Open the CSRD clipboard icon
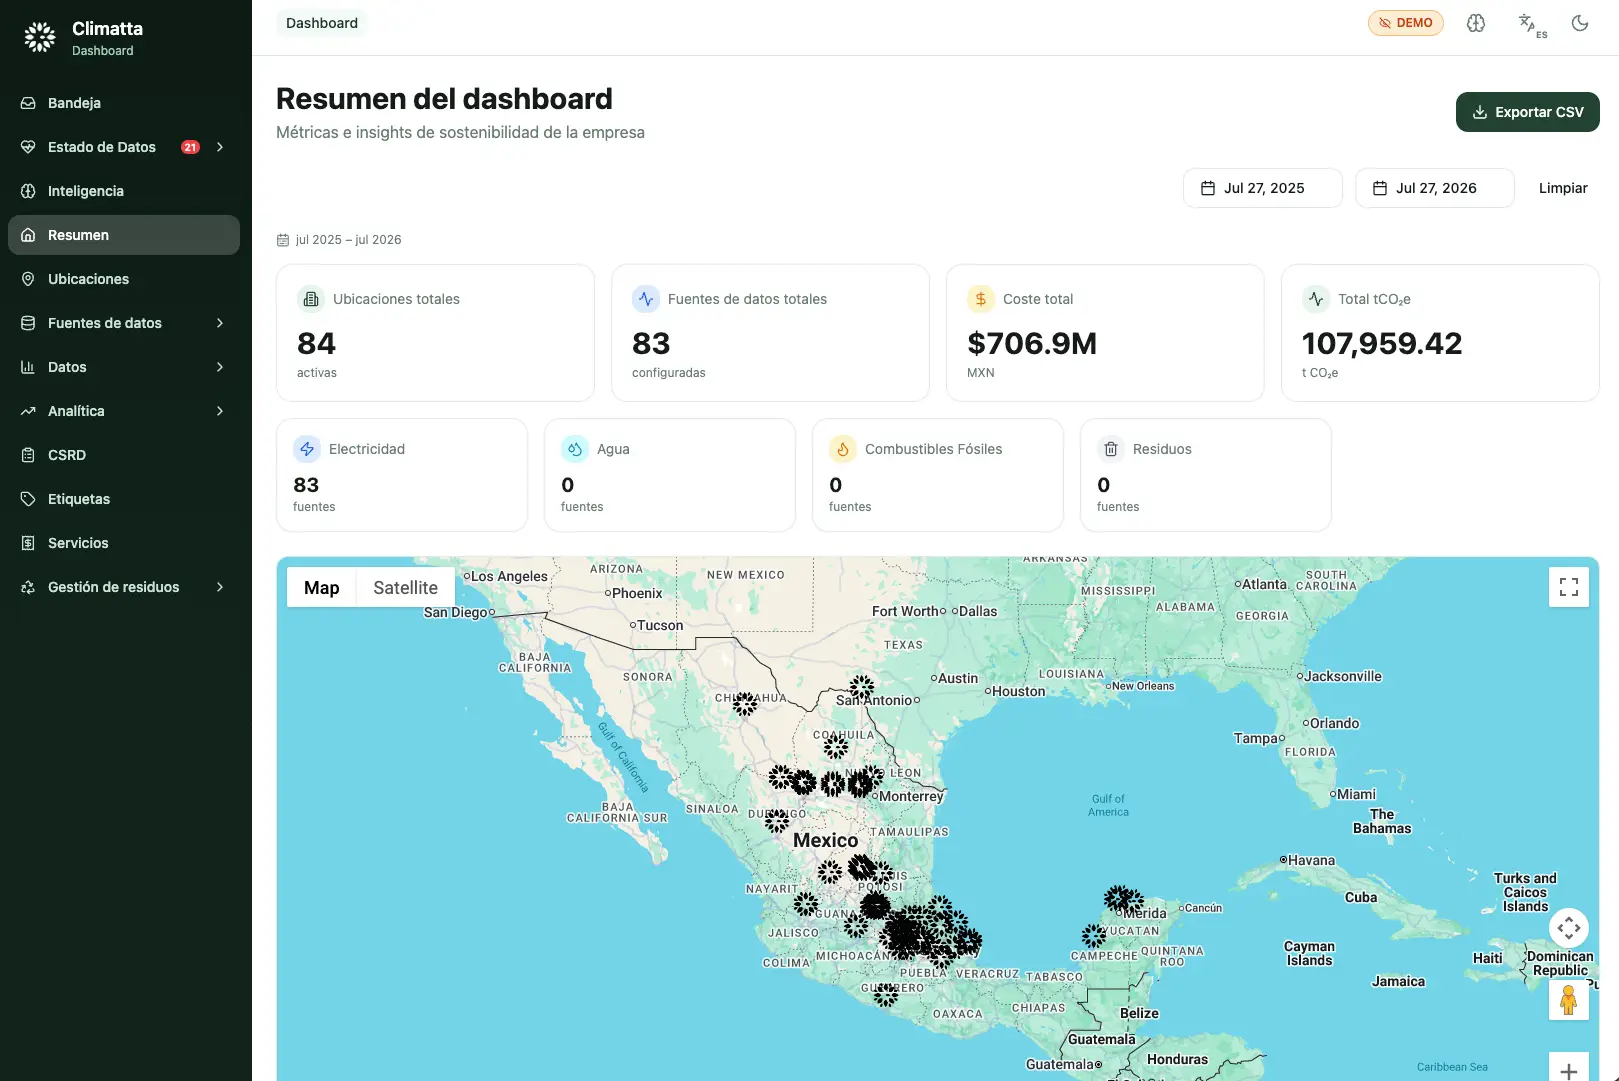This screenshot has height=1081, width=1619. pyautogui.click(x=28, y=455)
